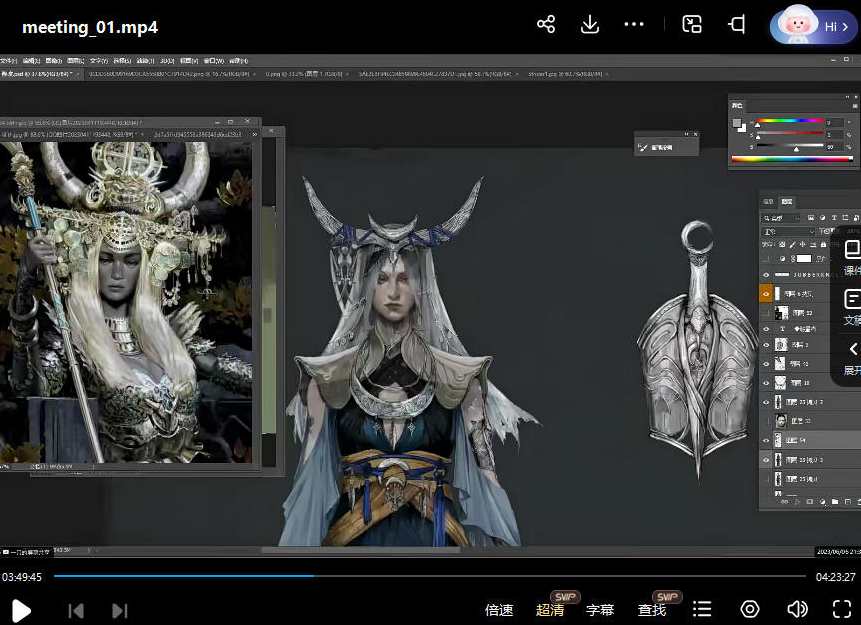Open the 倍速 playback speed menu
Viewport: 861px width, 625px height.
(x=499, y=609)
